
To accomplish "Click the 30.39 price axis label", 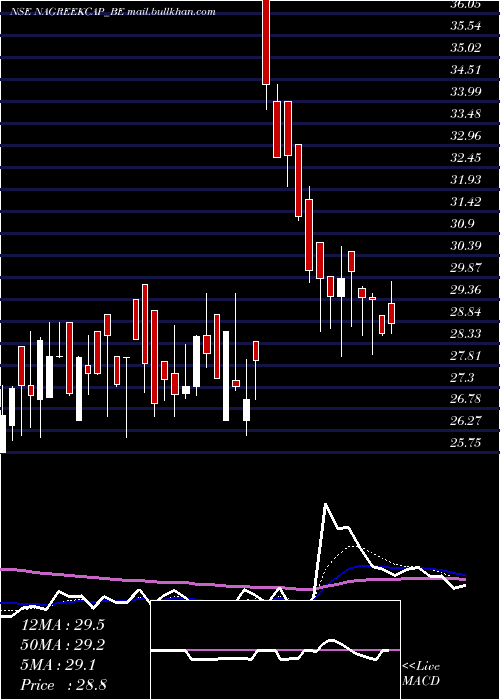I will [466, 246].
